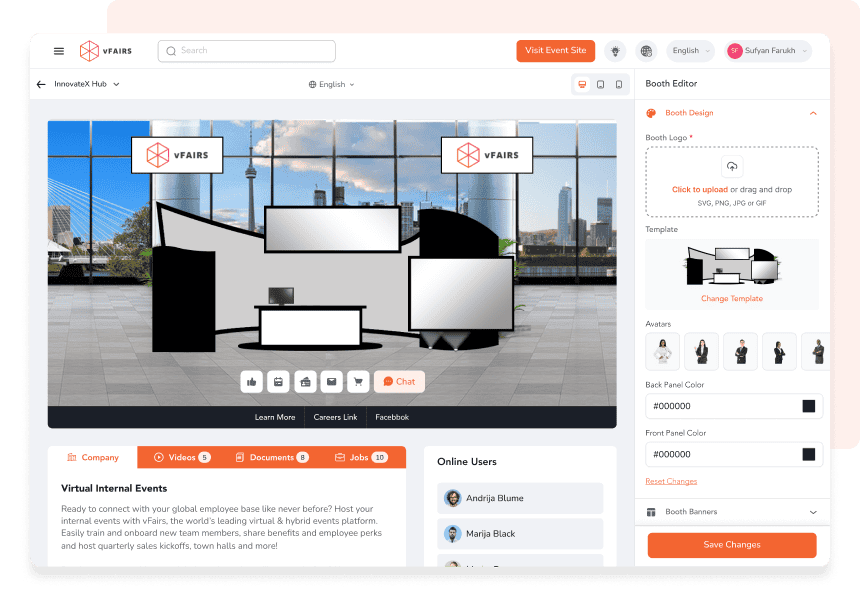Click the calendar booth icon
The image size is (860, 600).
pyautogui.click(x=278, y=382)
